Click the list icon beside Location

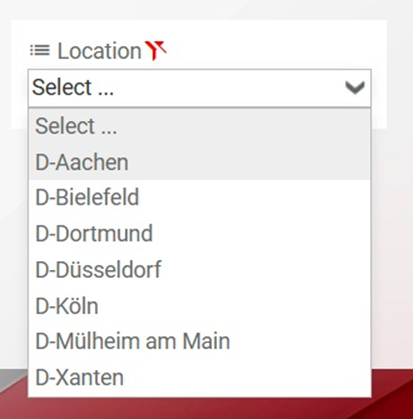[40, 51]
